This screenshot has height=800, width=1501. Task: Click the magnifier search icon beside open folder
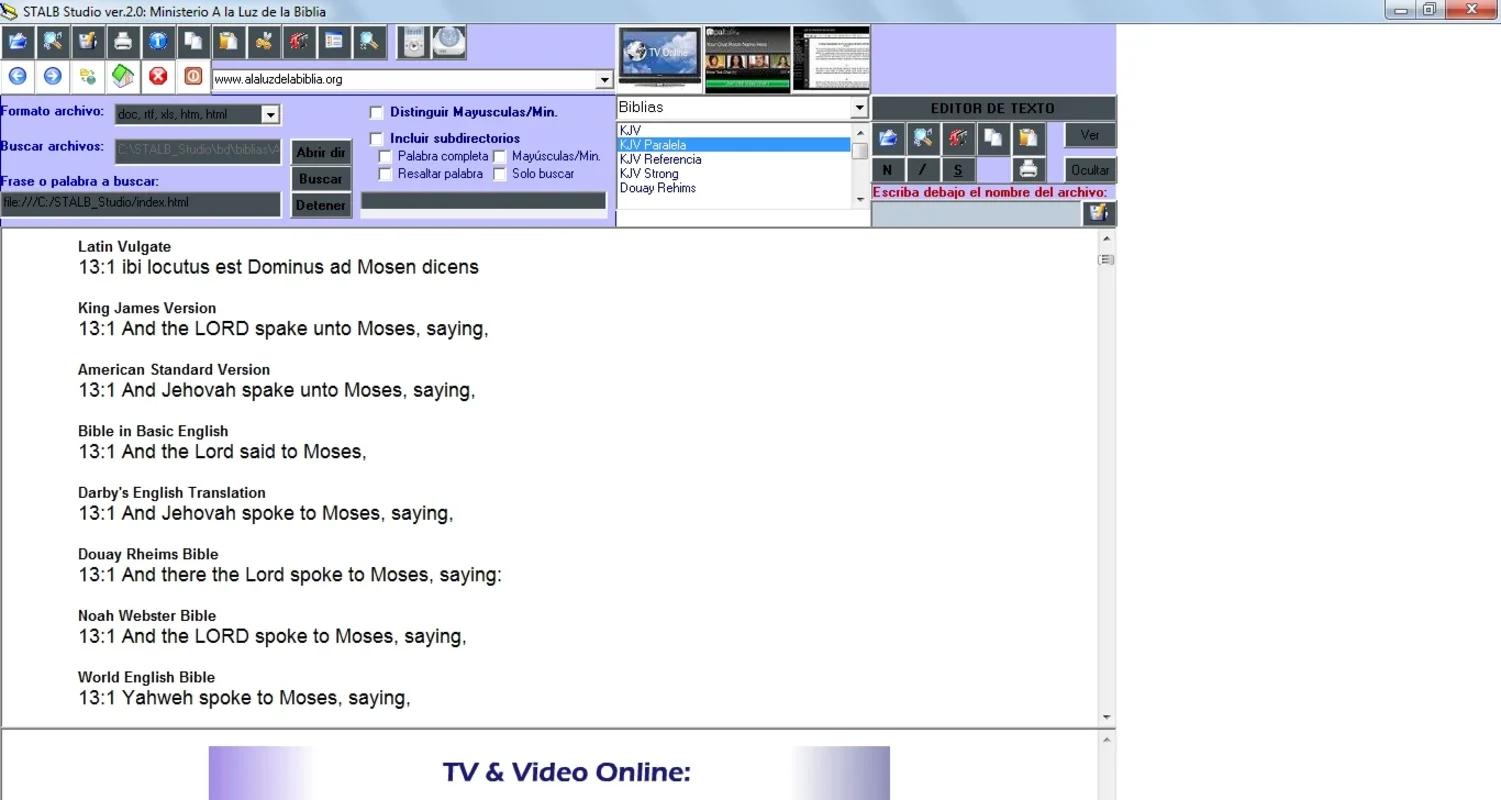(x=52, y=42)
